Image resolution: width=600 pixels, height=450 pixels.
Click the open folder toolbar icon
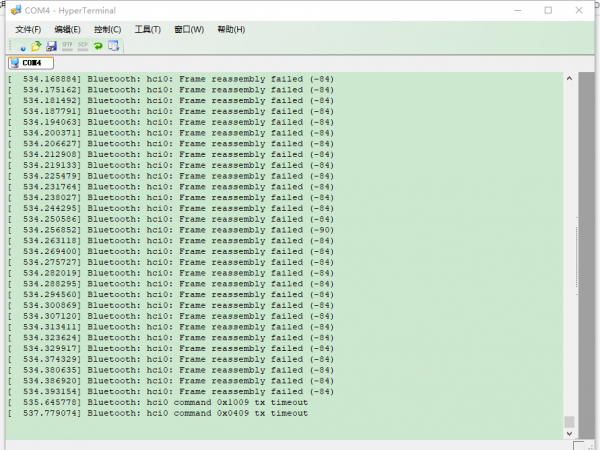[x=37, y=46]
